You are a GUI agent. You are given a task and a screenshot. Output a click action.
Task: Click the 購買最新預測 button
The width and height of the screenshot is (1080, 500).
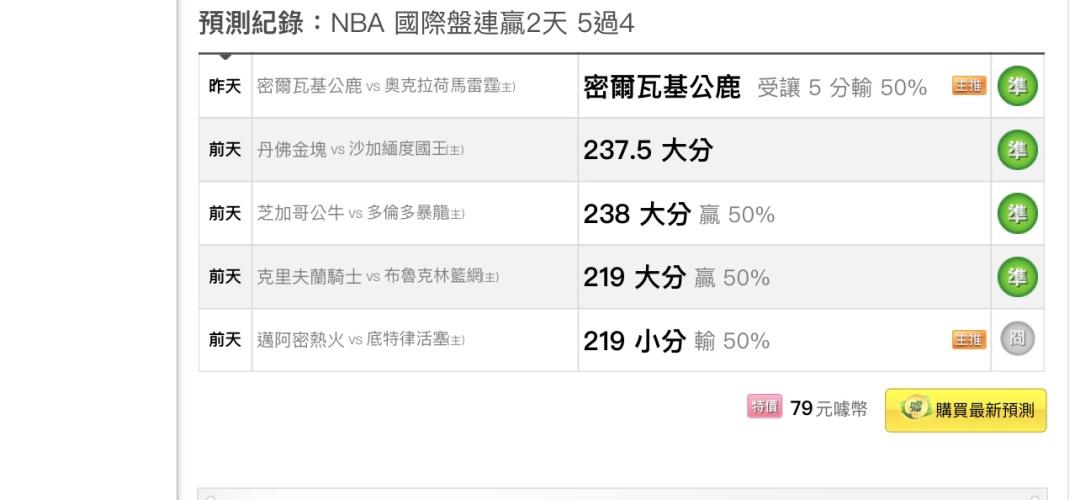point(966,411)
